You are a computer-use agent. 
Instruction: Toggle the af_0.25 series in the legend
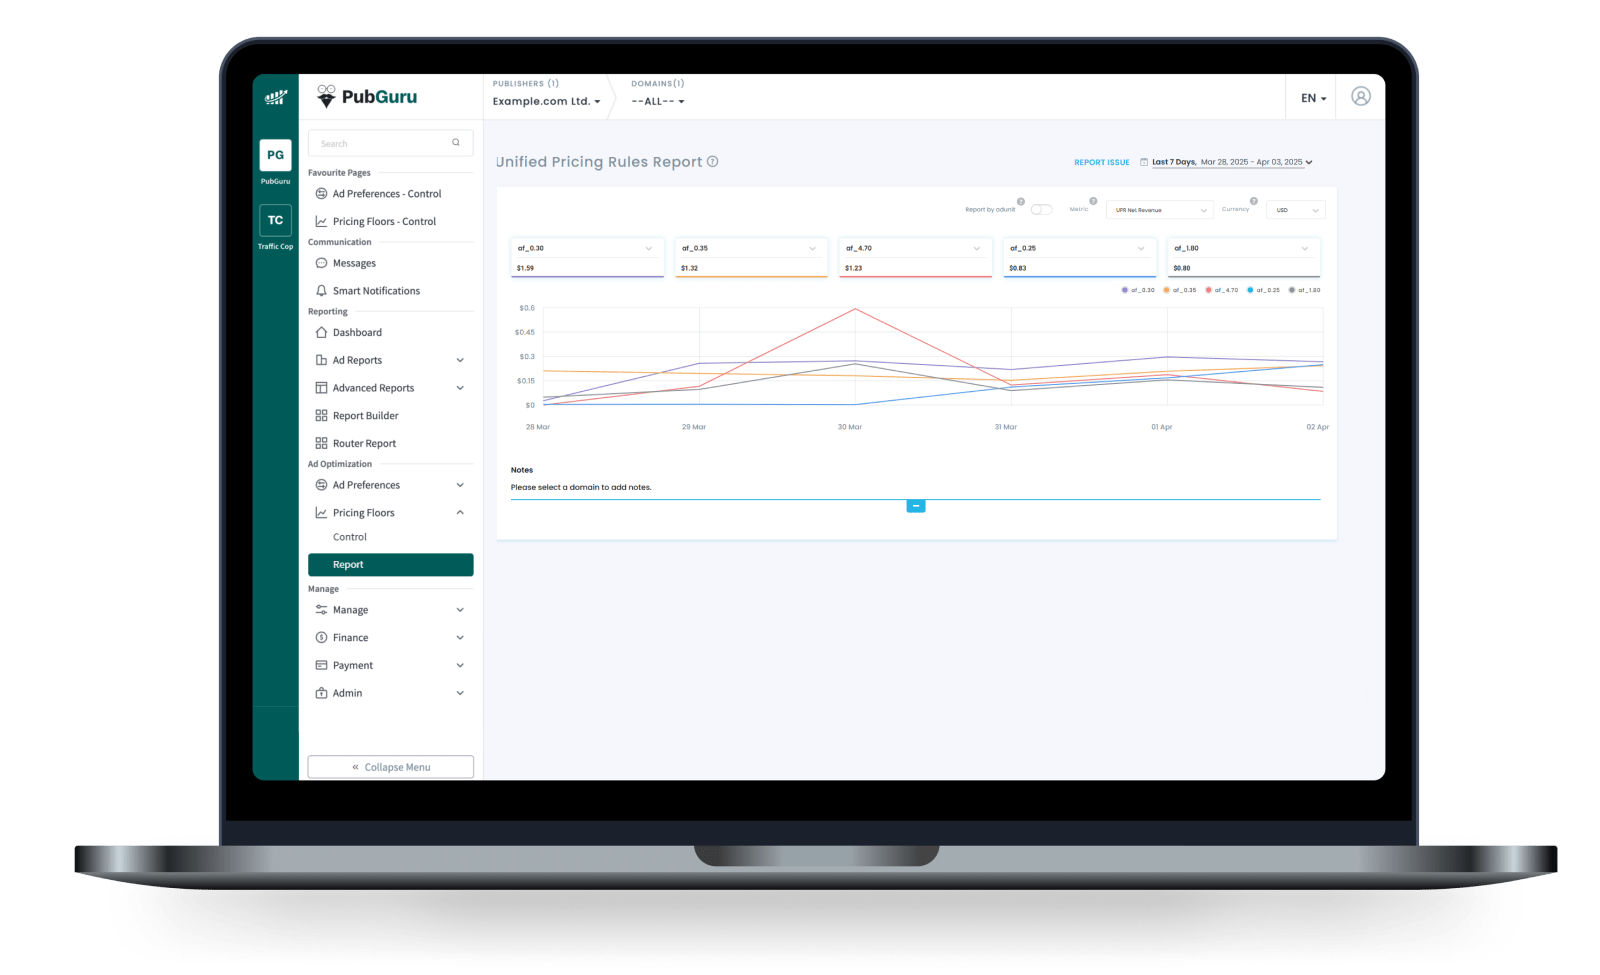coord(1264,290)
